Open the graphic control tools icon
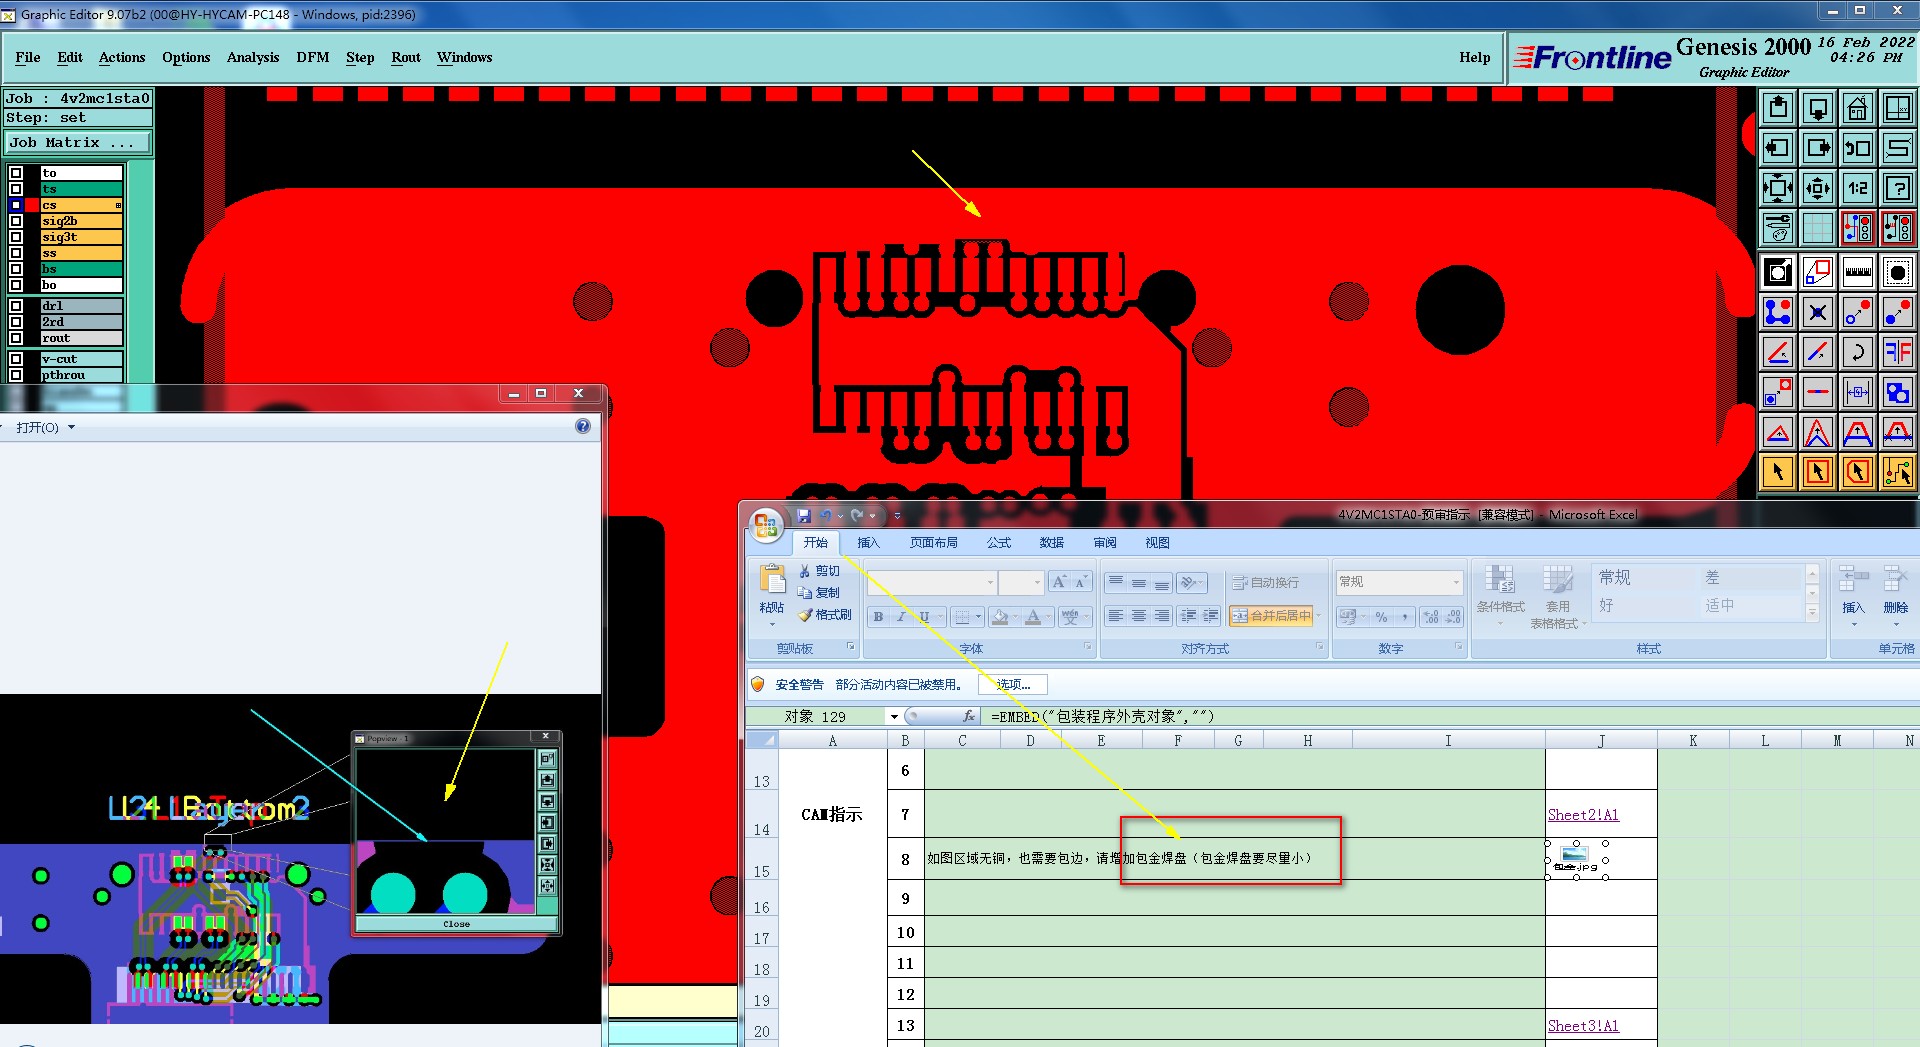Viewport: 1920px width, 1047px height. (x=1778, y=228)
